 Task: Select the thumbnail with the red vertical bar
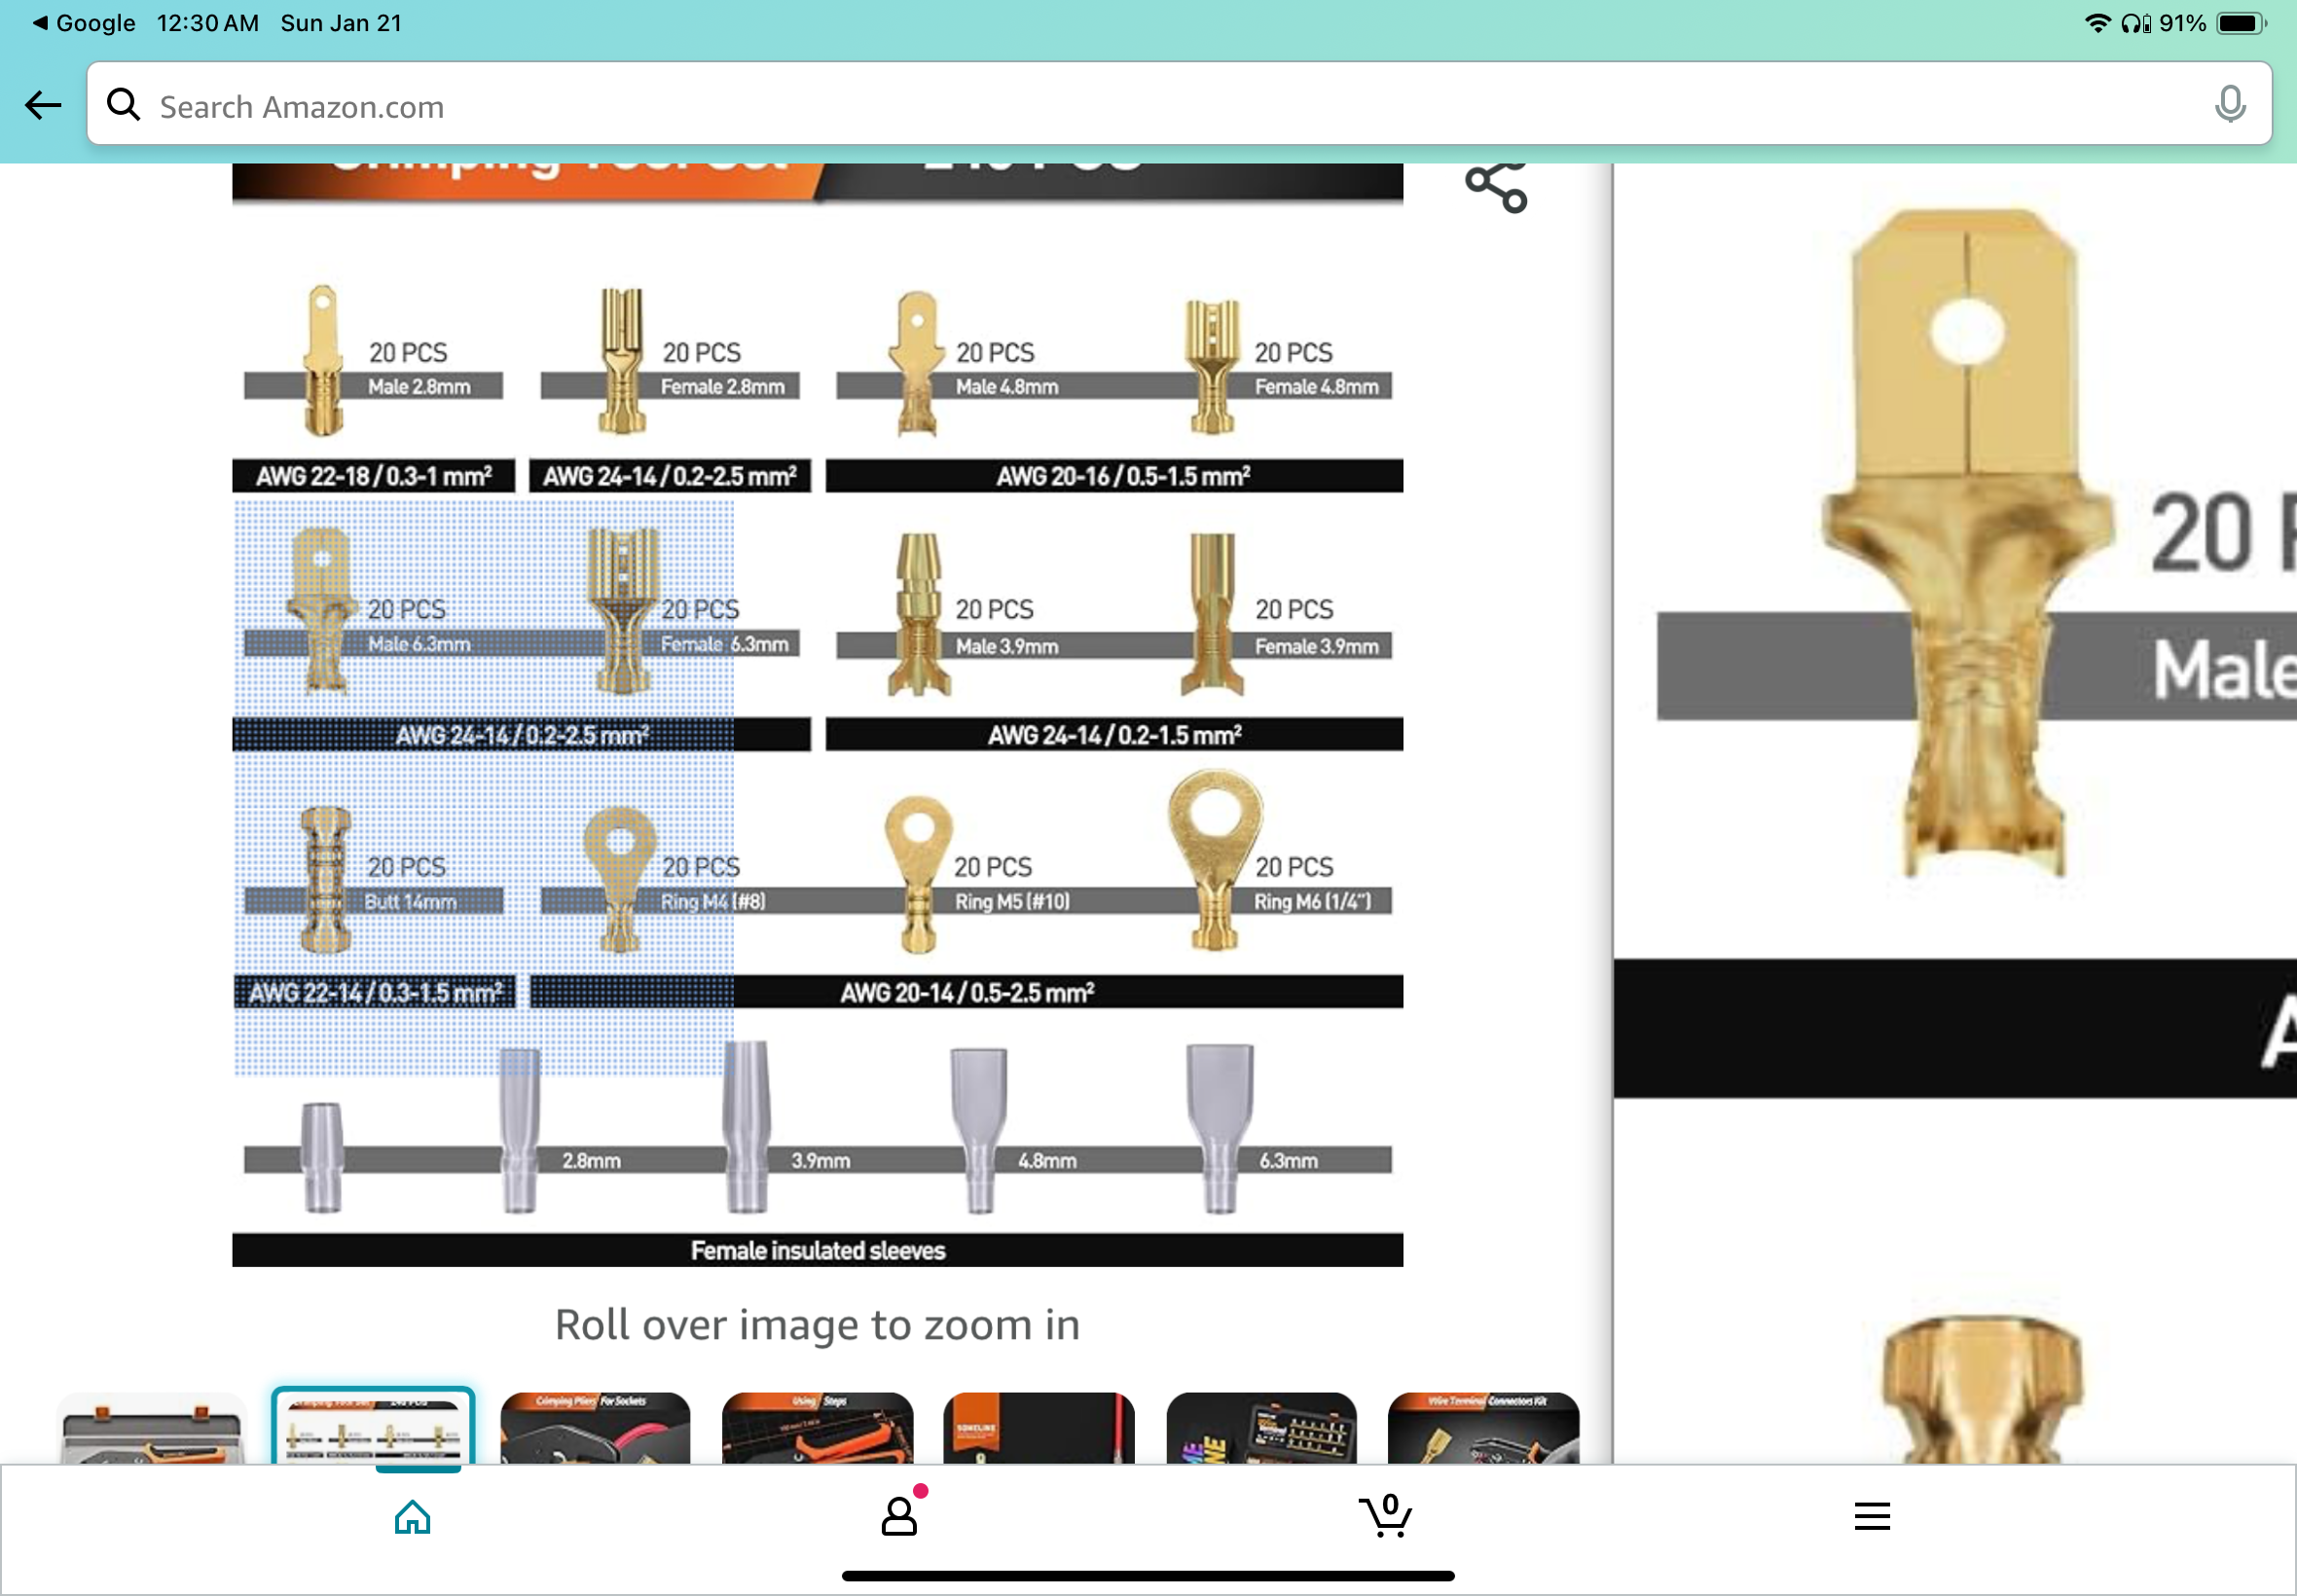point(1038,1430)
